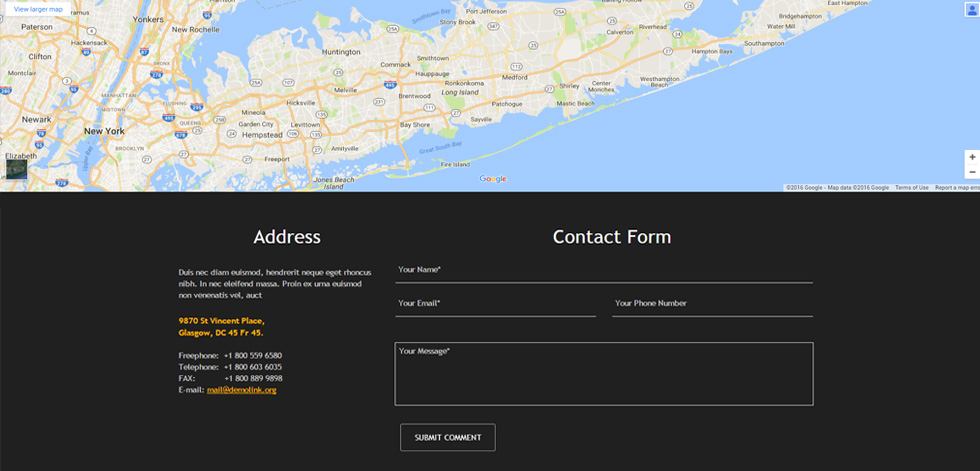This screenshot has width=980, height=471.
Task: Focus the Your Phone Number field
Action: coord(712,304)
